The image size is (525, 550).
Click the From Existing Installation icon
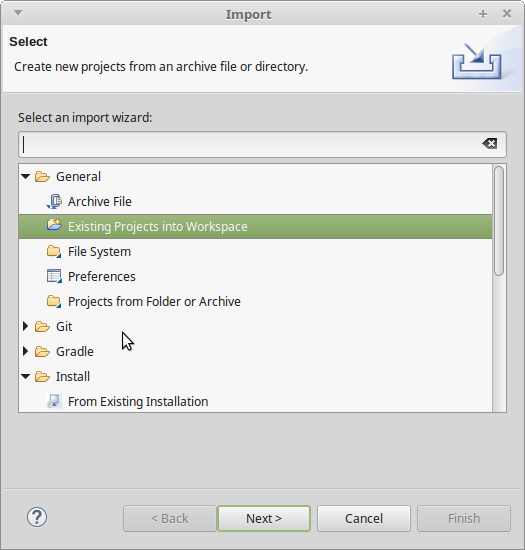point(54,401)
